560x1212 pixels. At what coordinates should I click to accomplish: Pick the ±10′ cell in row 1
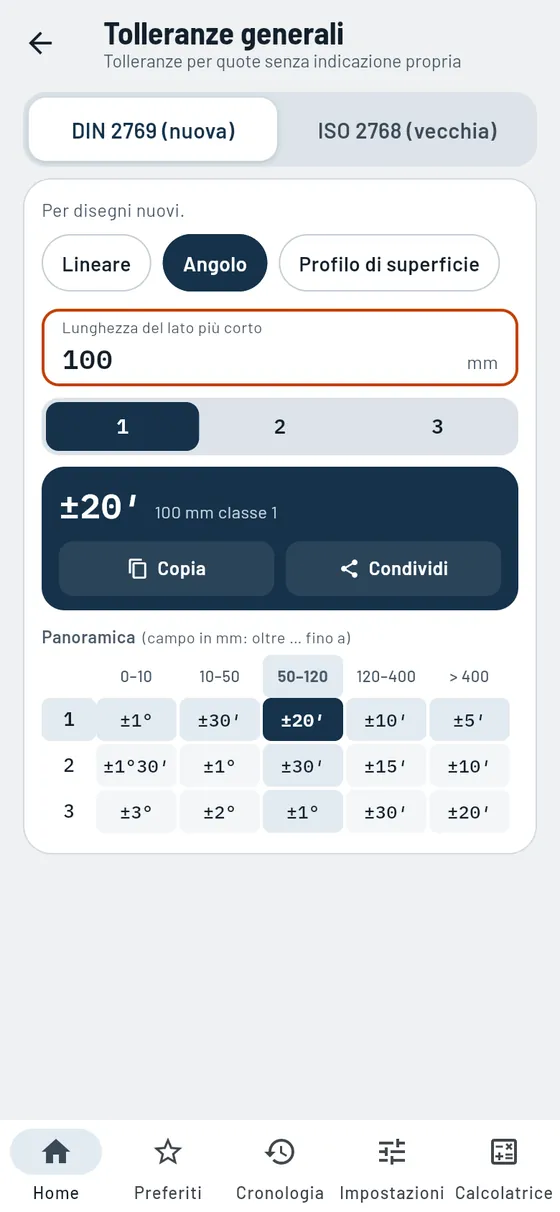386,720
